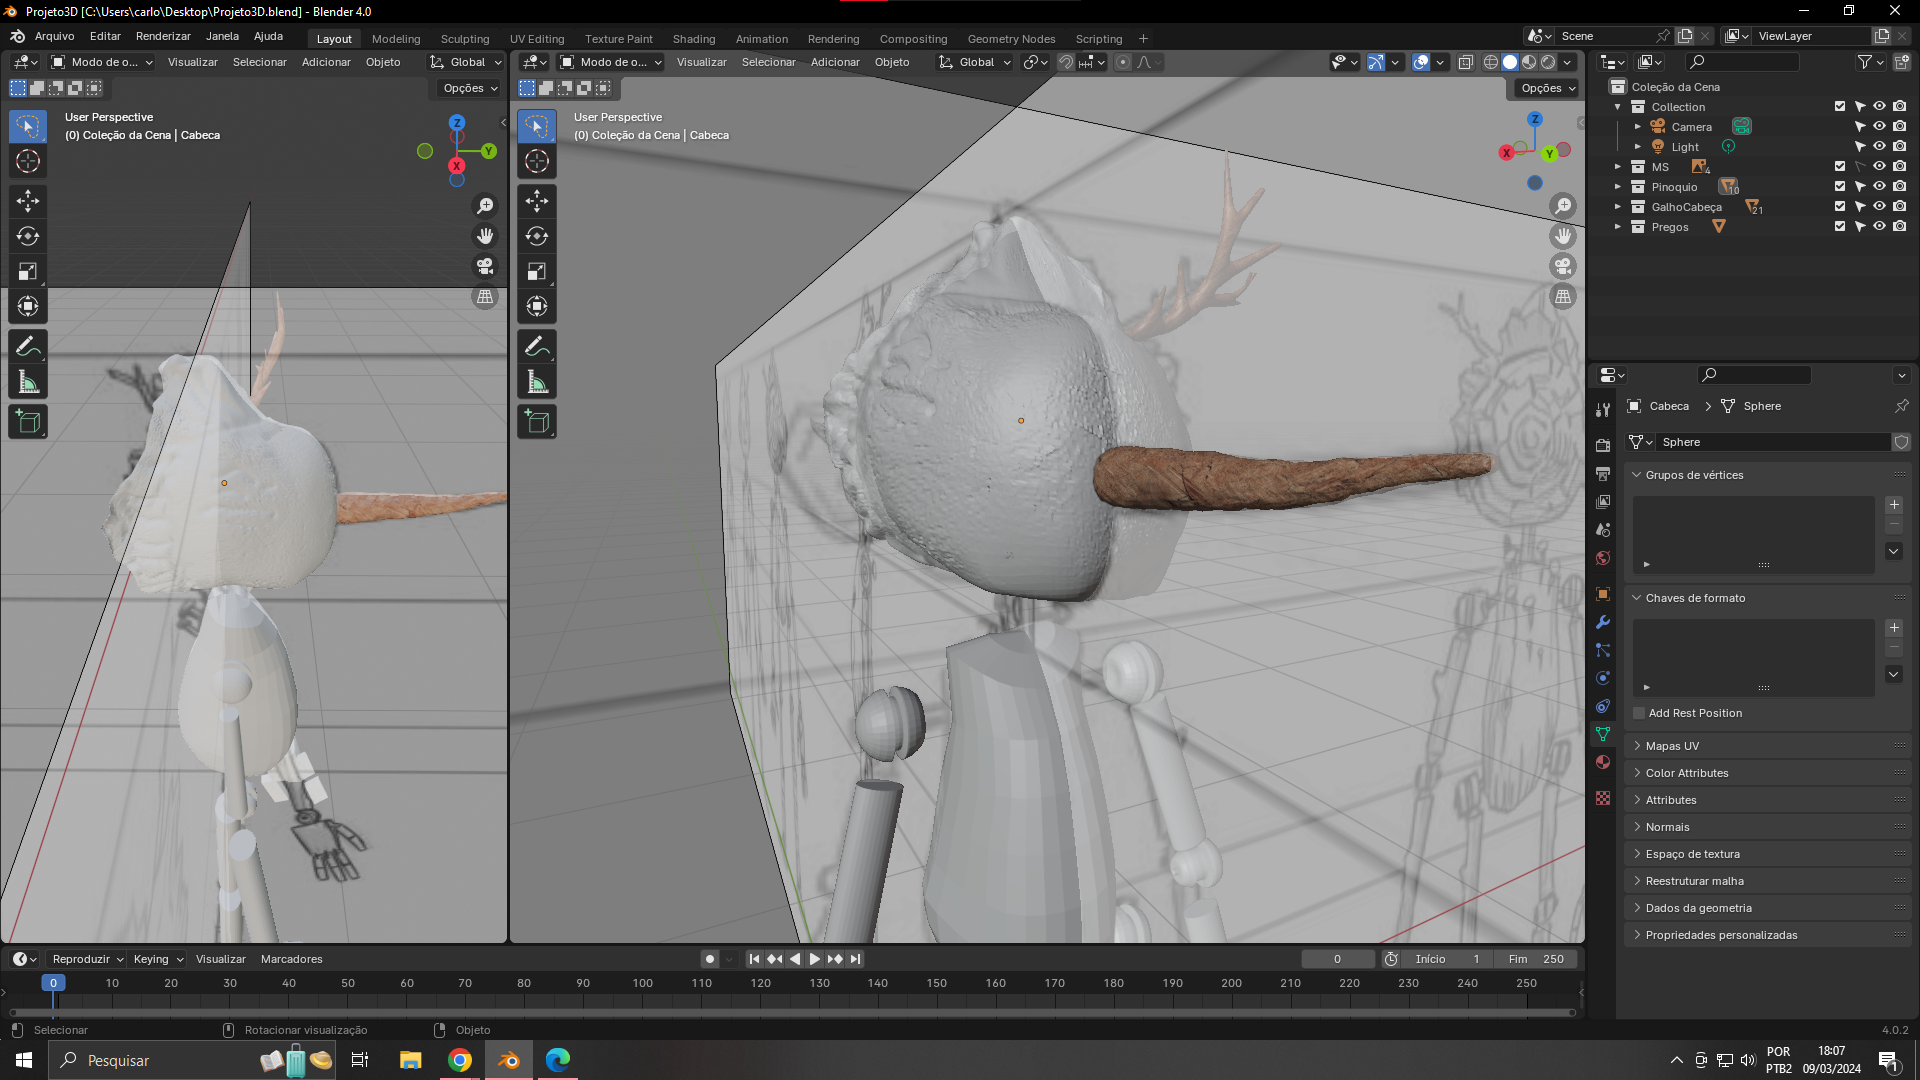1920x1080 pixels.
Task: Select the Annotate tool in left viewport
Action: click(x=28, y=346)
